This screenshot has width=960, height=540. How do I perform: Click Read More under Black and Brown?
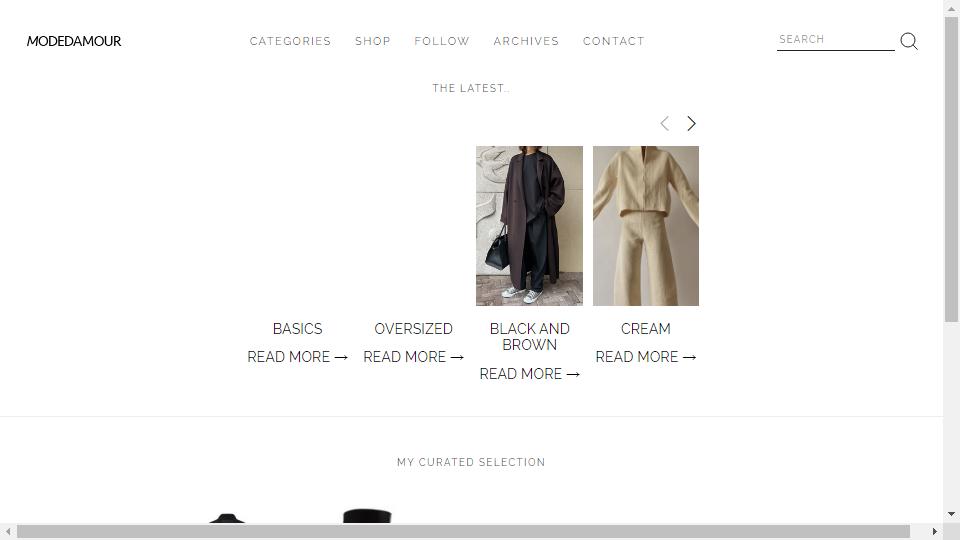click(x=530, y=374)
